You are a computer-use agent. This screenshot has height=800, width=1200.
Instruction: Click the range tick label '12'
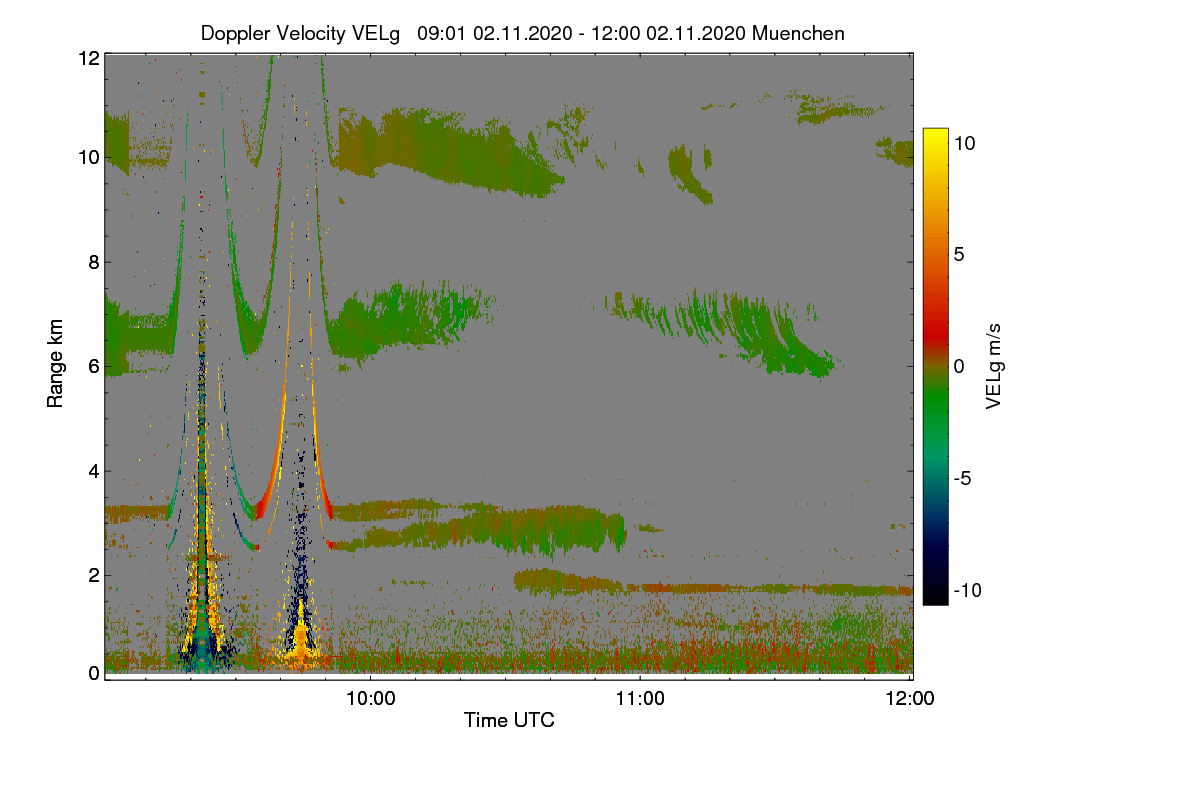pyautogui.click(x=88, y=58)
